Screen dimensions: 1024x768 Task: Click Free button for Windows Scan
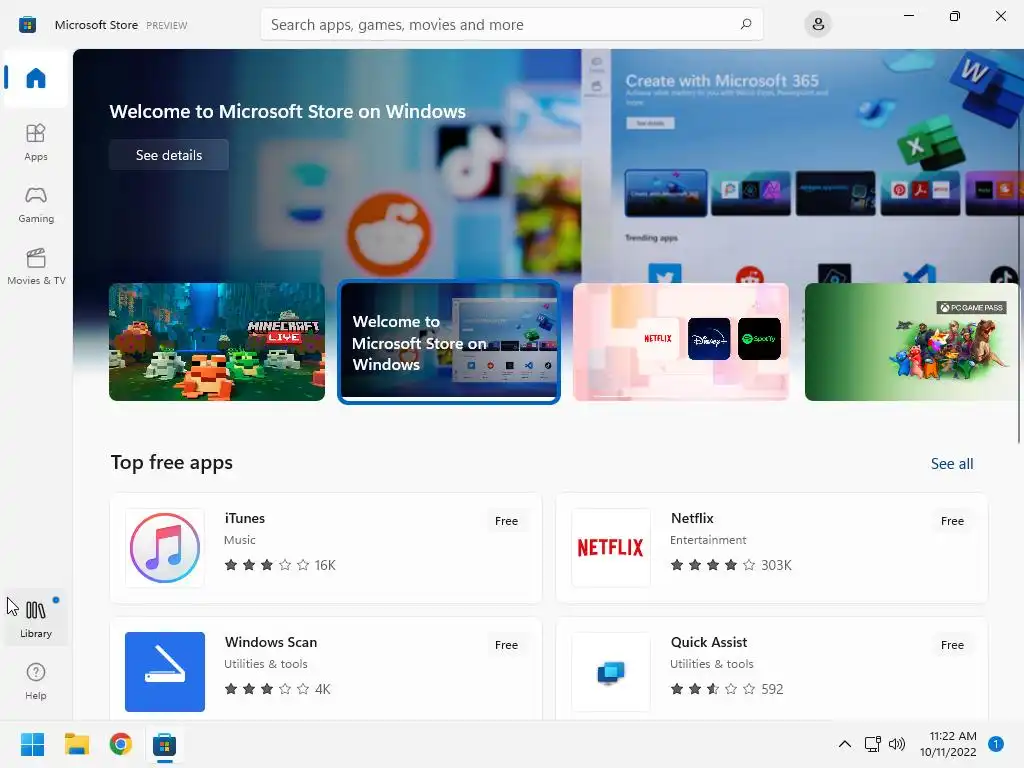(x=506, y=645)
